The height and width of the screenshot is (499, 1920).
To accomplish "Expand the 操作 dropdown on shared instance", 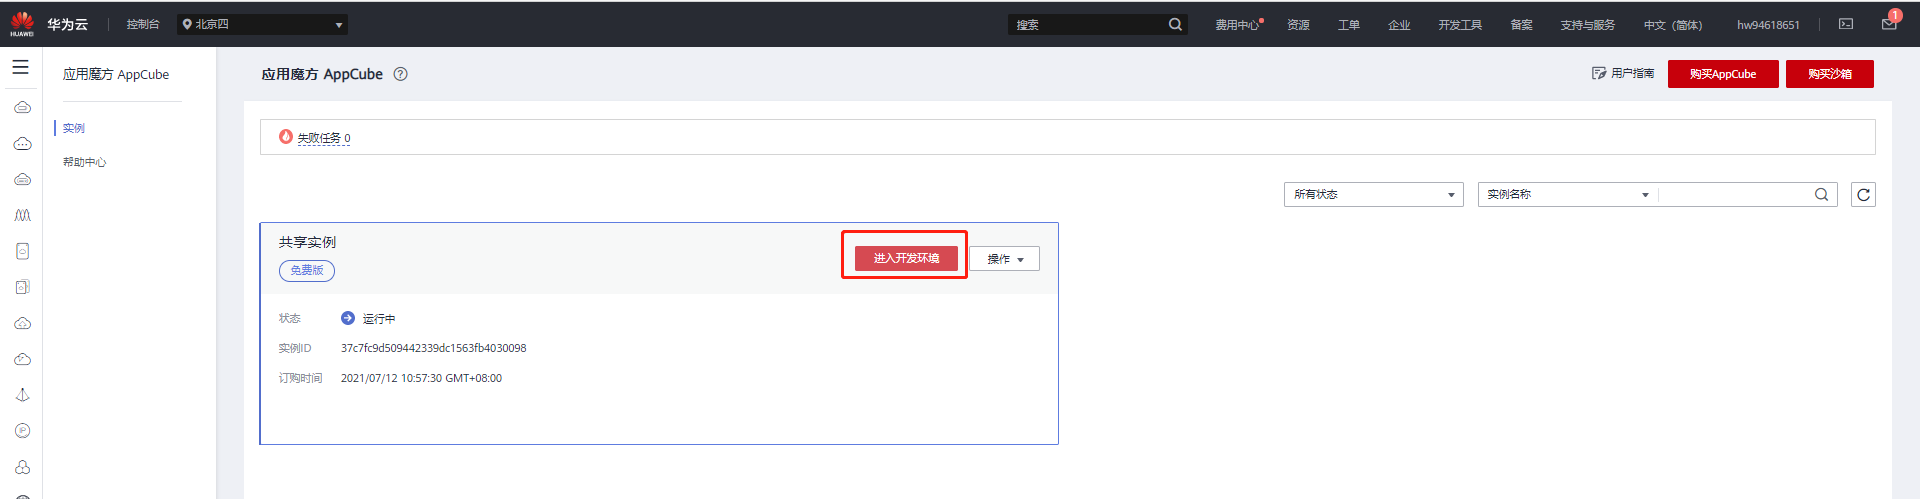I will (1005, 259).
